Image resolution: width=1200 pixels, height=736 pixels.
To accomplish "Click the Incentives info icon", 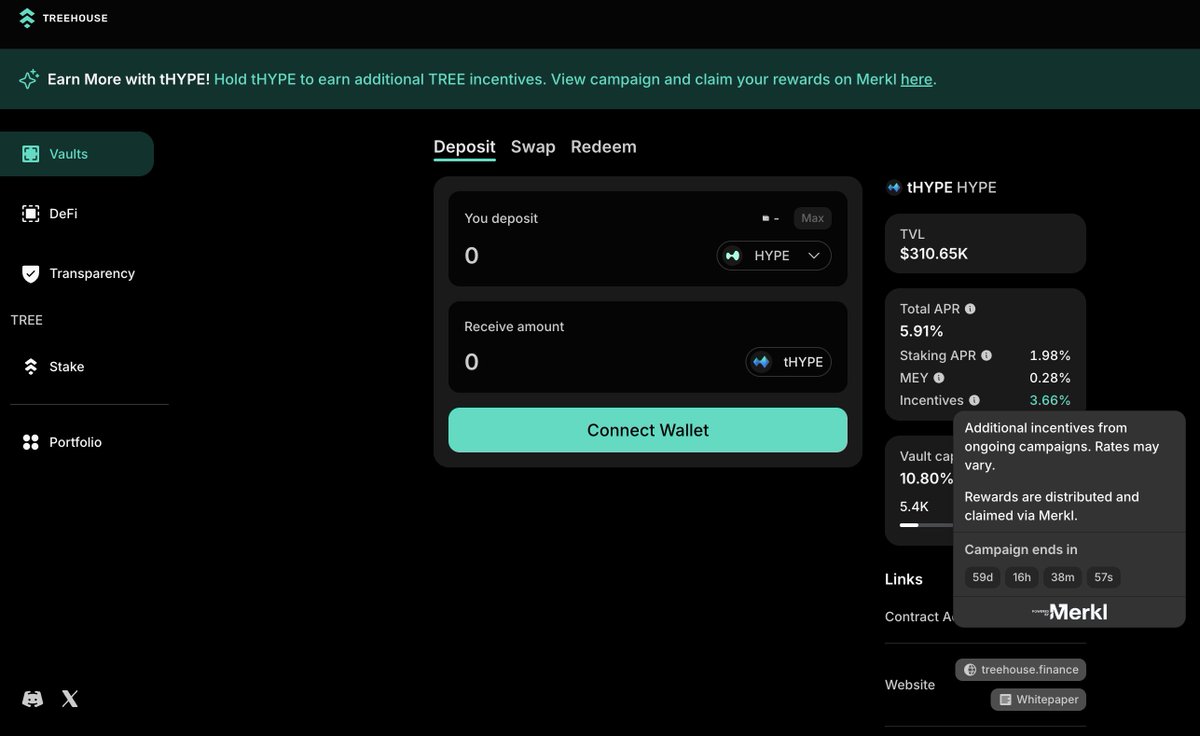I will [x=974, y=400].
